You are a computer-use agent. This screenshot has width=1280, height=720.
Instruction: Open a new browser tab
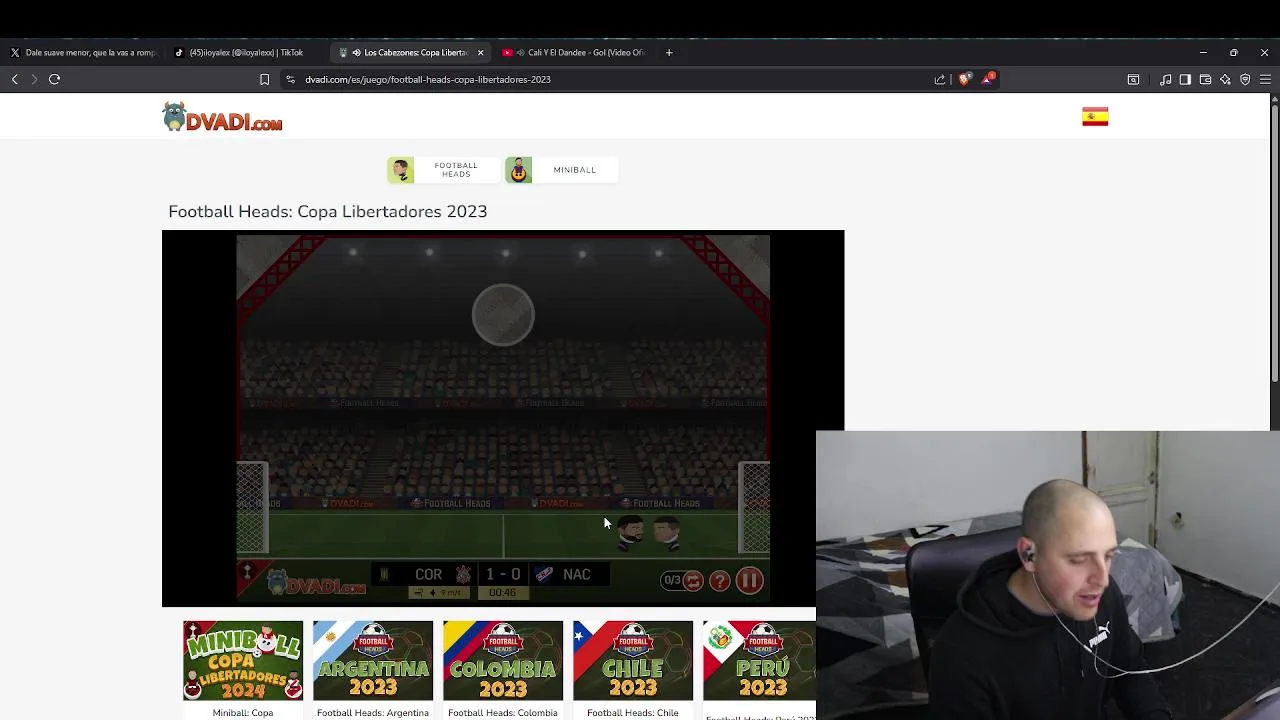tap(669, 52)
